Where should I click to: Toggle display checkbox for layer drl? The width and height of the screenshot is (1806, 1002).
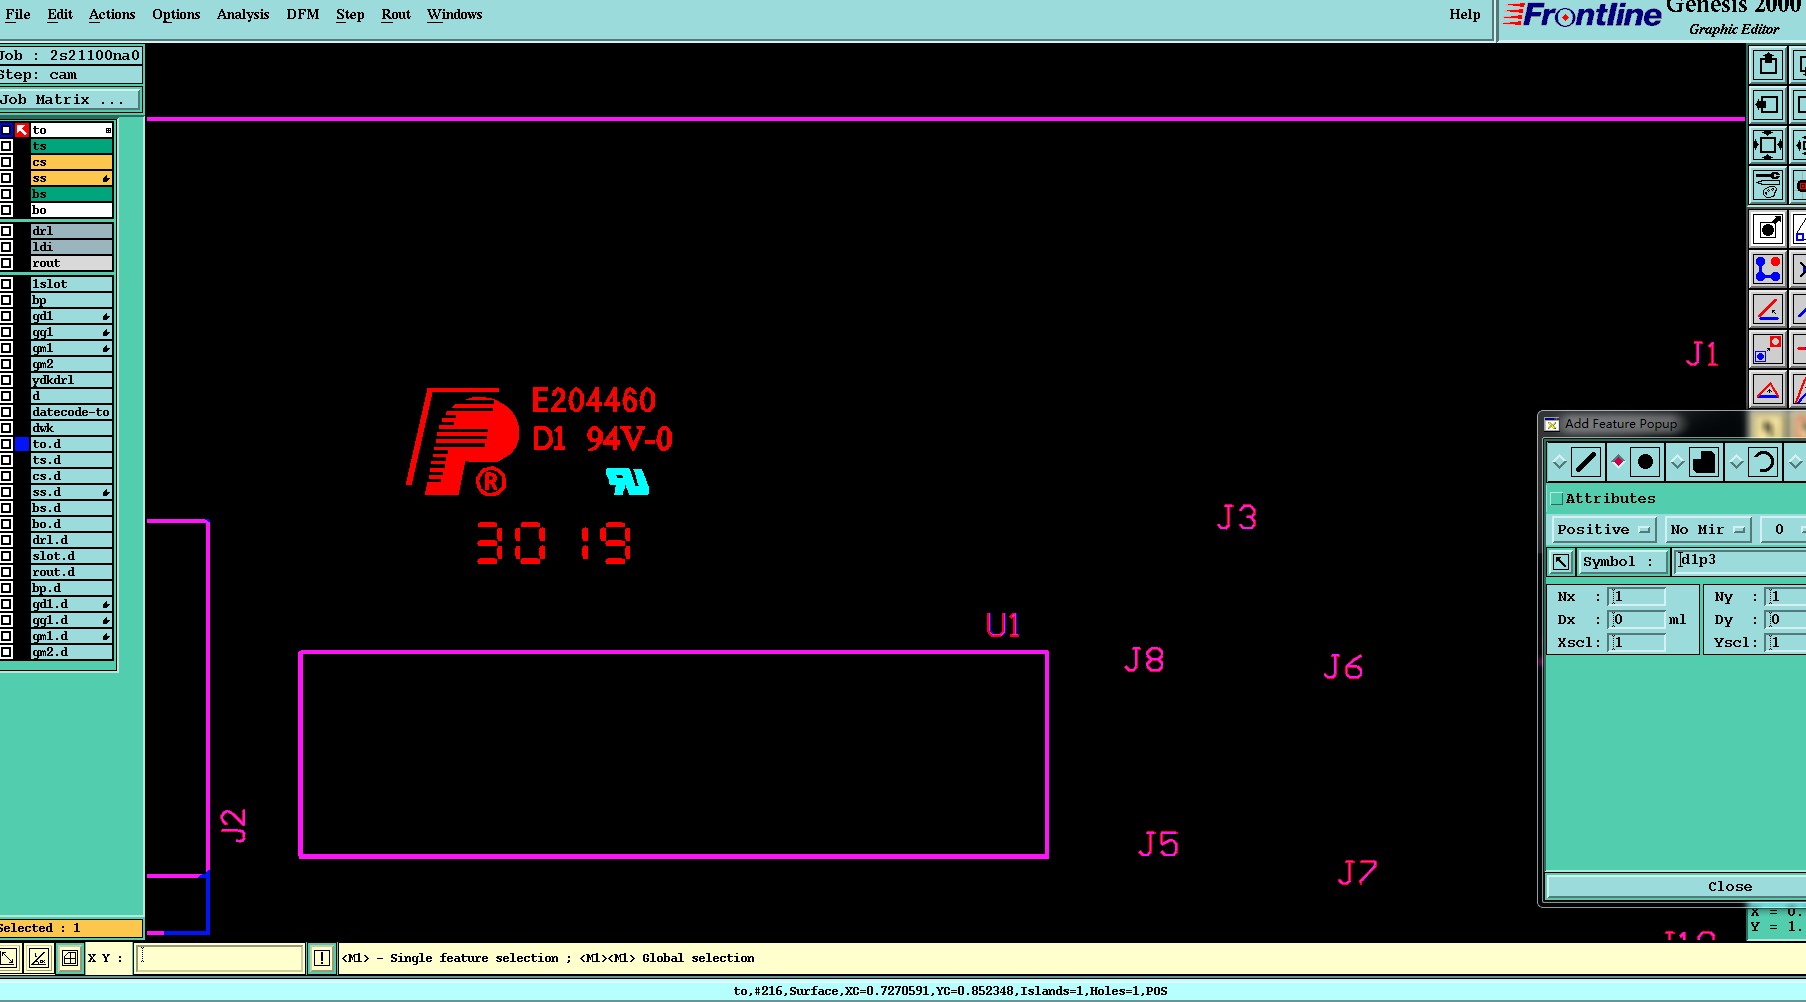[7, 231]
